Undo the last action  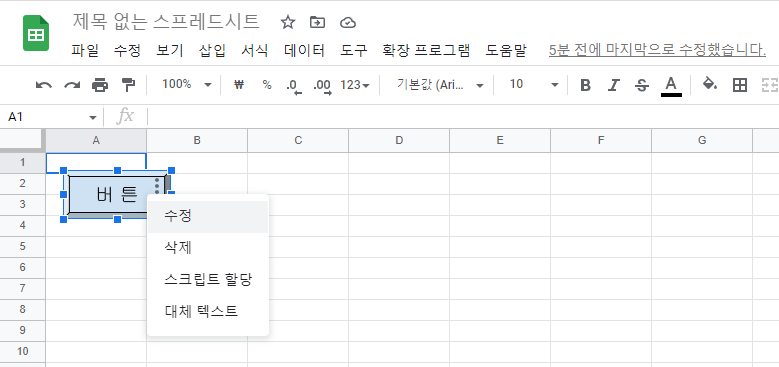coord(44,85)
